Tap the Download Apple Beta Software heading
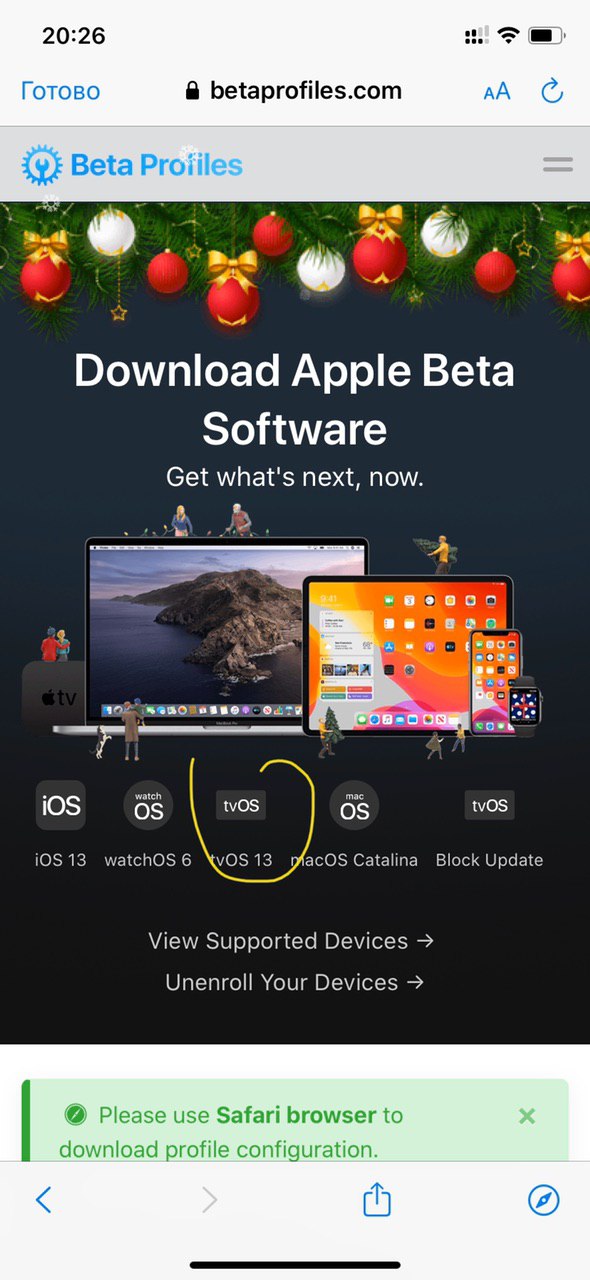 click(x=294, y=399)
